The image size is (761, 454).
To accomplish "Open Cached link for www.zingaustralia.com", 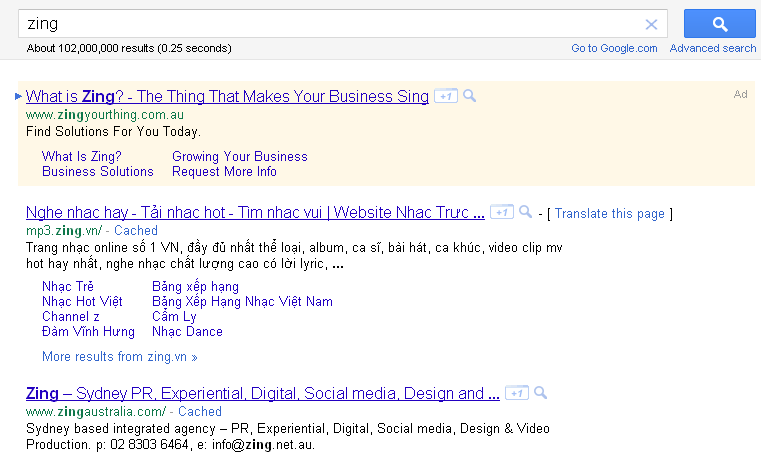I will (x=200, y=411).
